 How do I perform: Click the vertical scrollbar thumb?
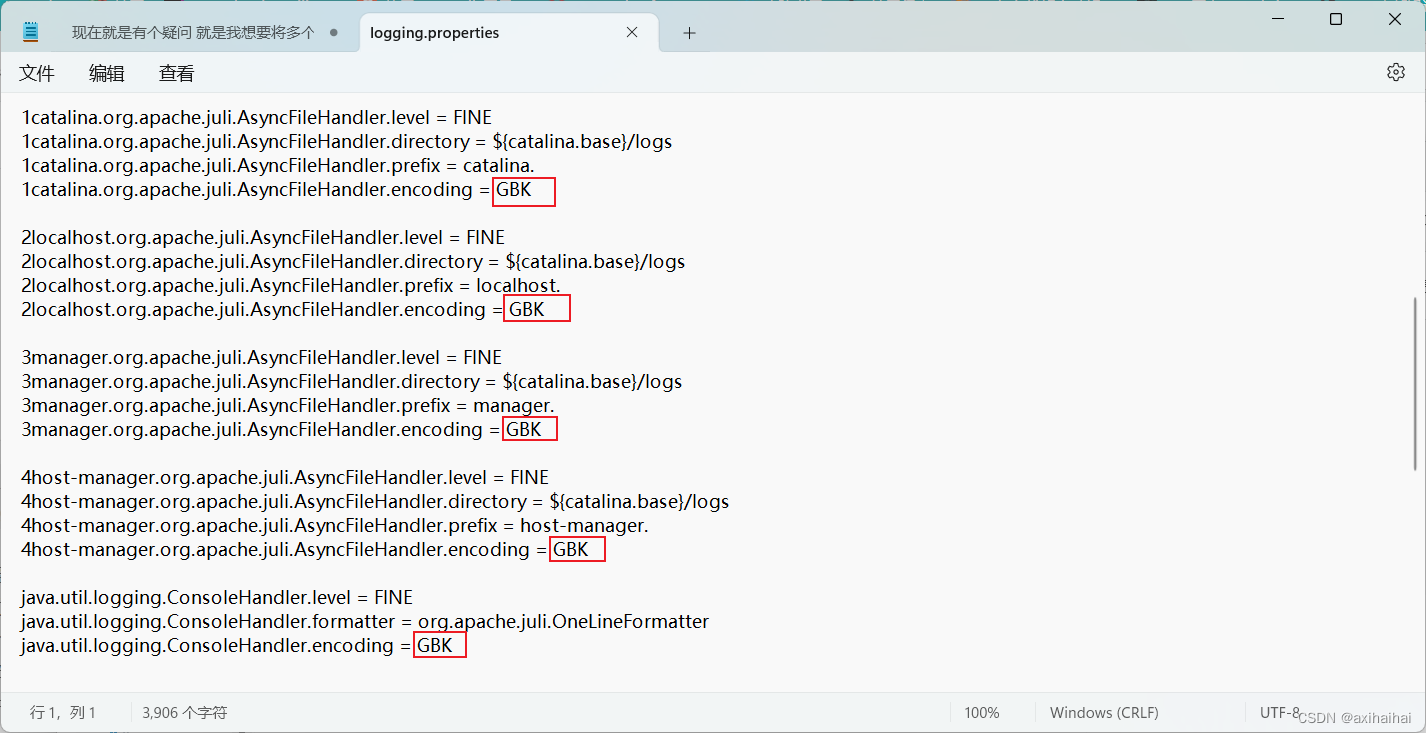pyautogui.click(x=1415, y=383)
